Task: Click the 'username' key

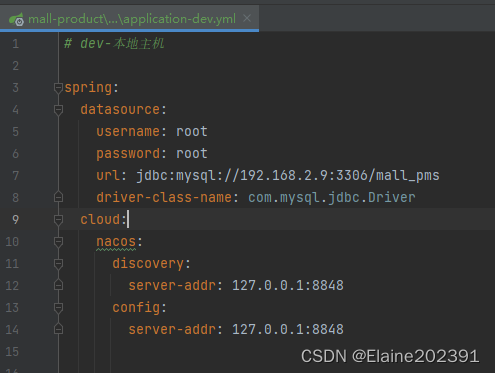Action: coord(128,131)
